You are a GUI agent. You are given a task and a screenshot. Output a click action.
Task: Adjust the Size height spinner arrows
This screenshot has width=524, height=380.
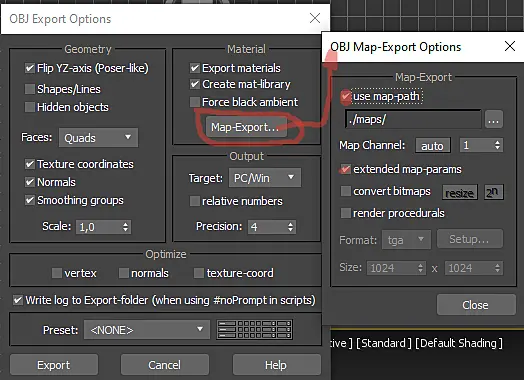pyautogui.click(x=498, y=268)
